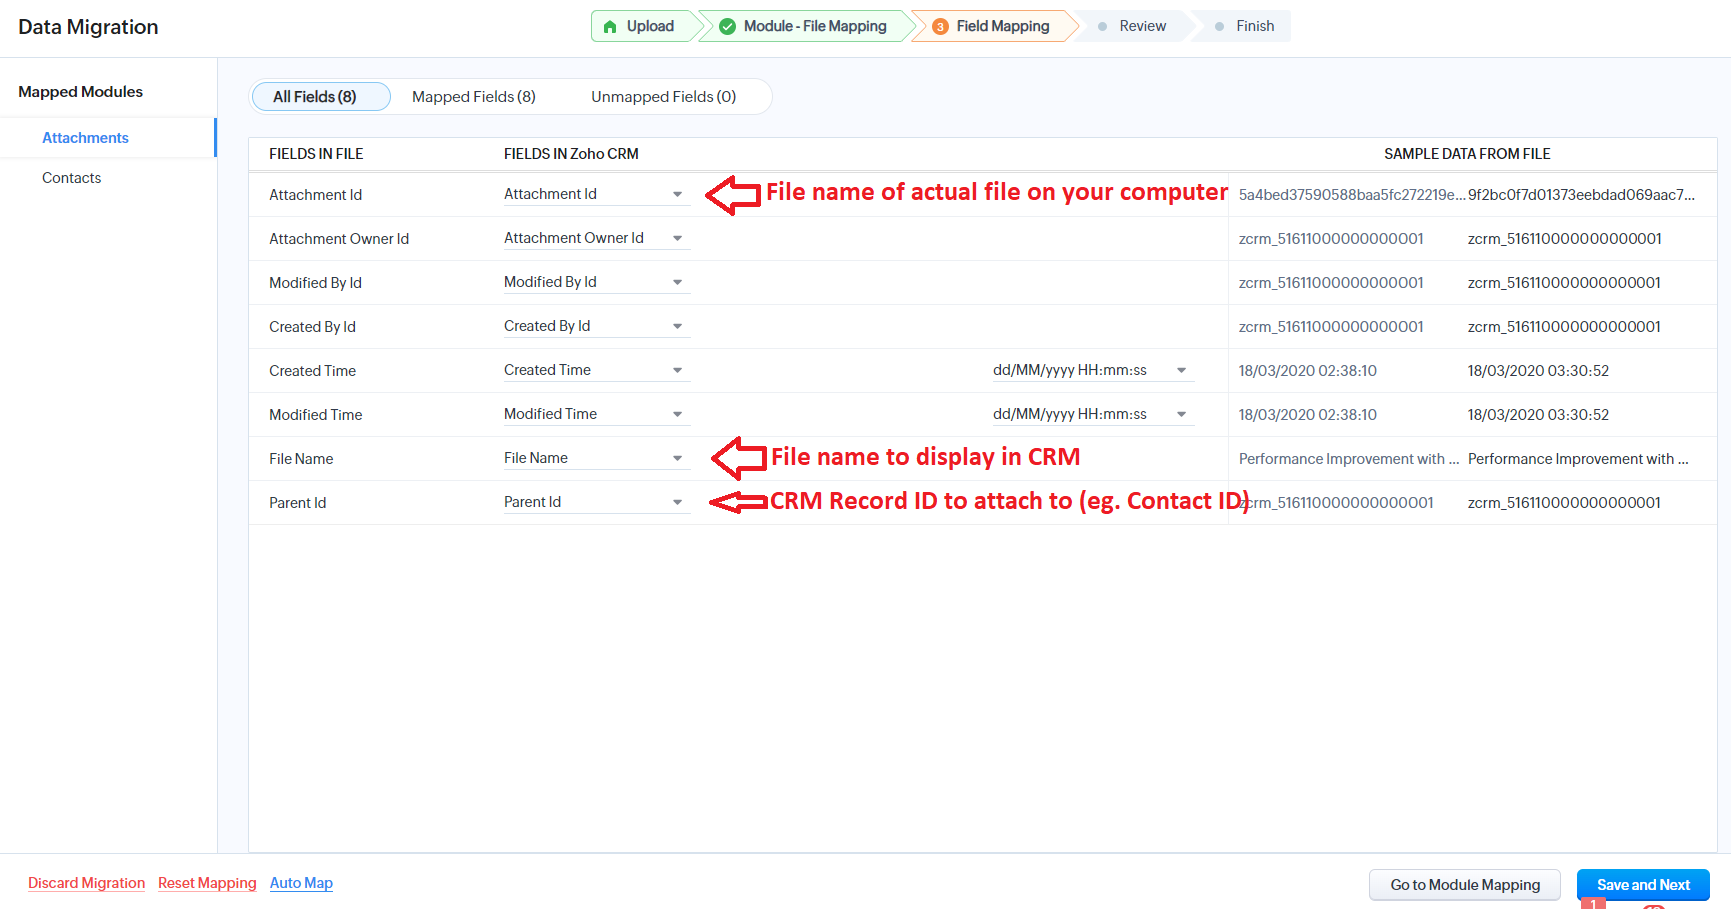Switch to the Mapped Fields (8) tab
This screenshot has height=909, width=1731.
pos(473,97)
